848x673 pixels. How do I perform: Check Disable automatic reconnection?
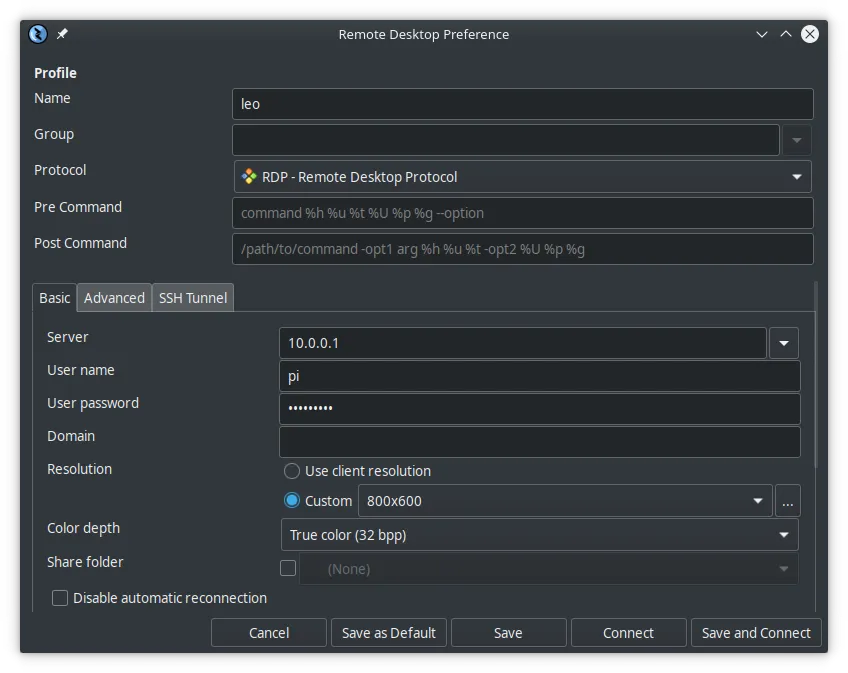point(60,597)
